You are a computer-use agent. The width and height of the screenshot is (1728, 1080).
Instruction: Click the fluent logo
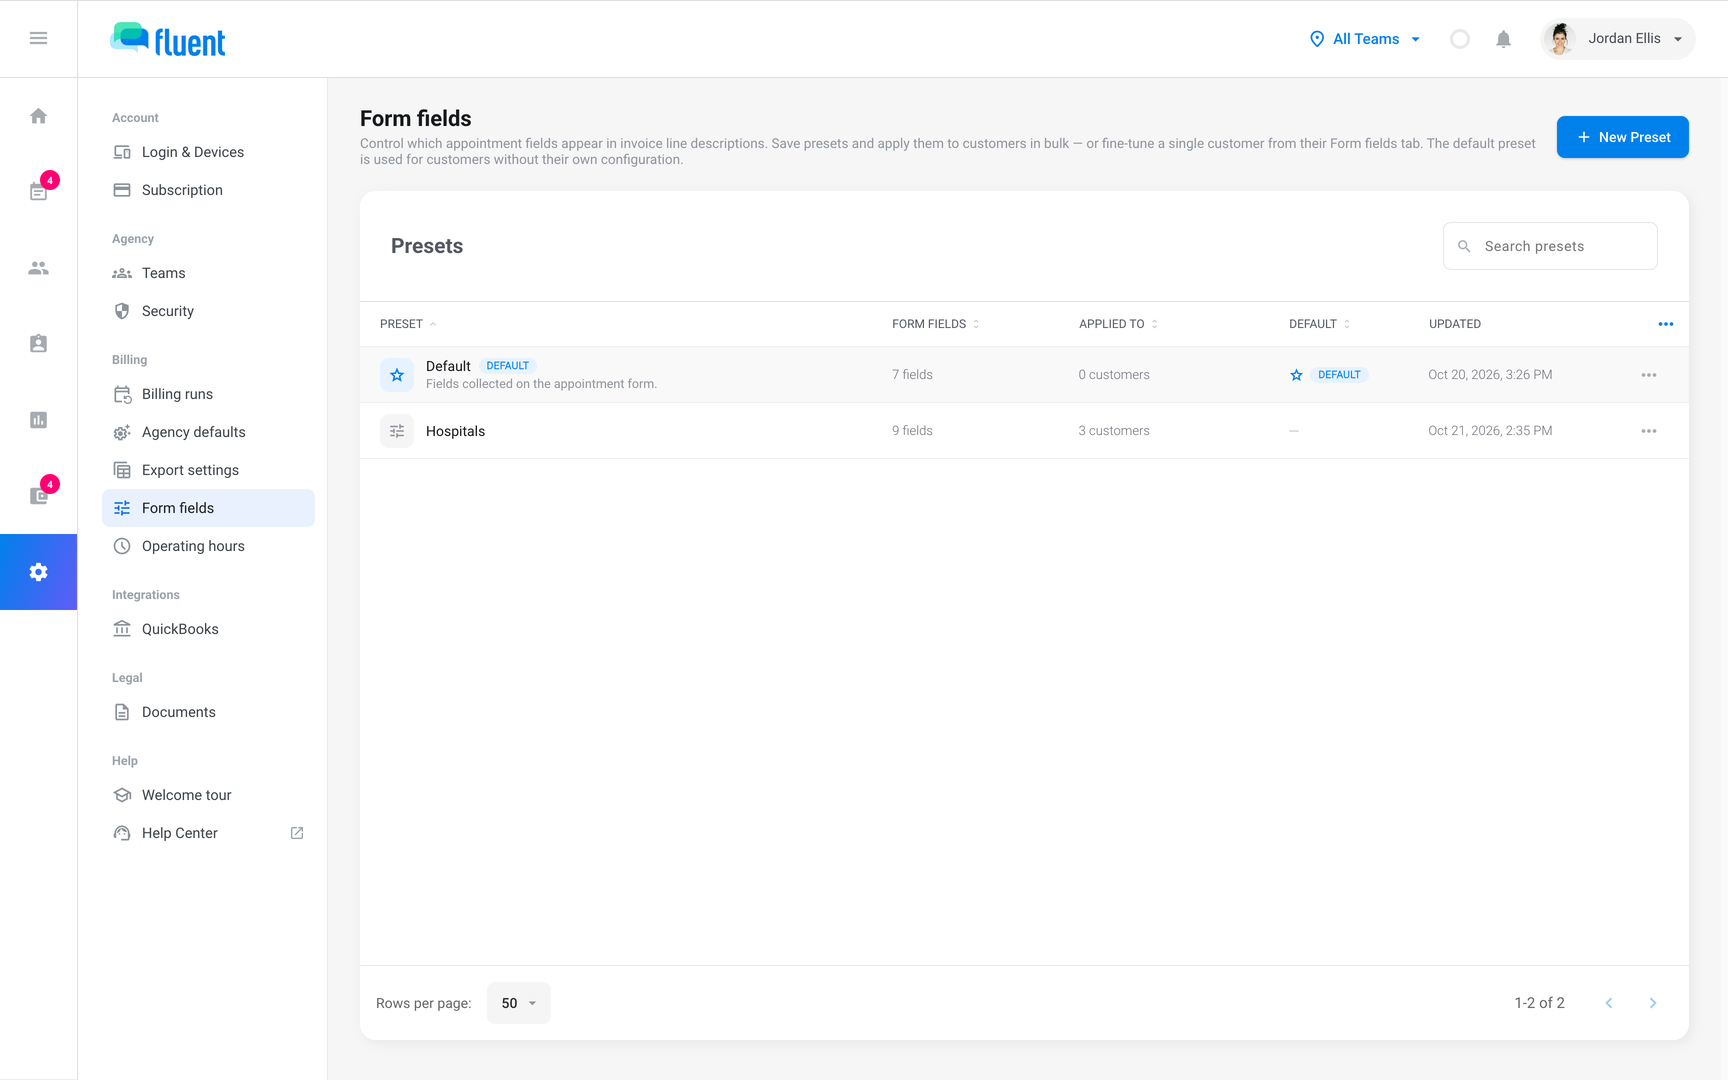(168, 39)
